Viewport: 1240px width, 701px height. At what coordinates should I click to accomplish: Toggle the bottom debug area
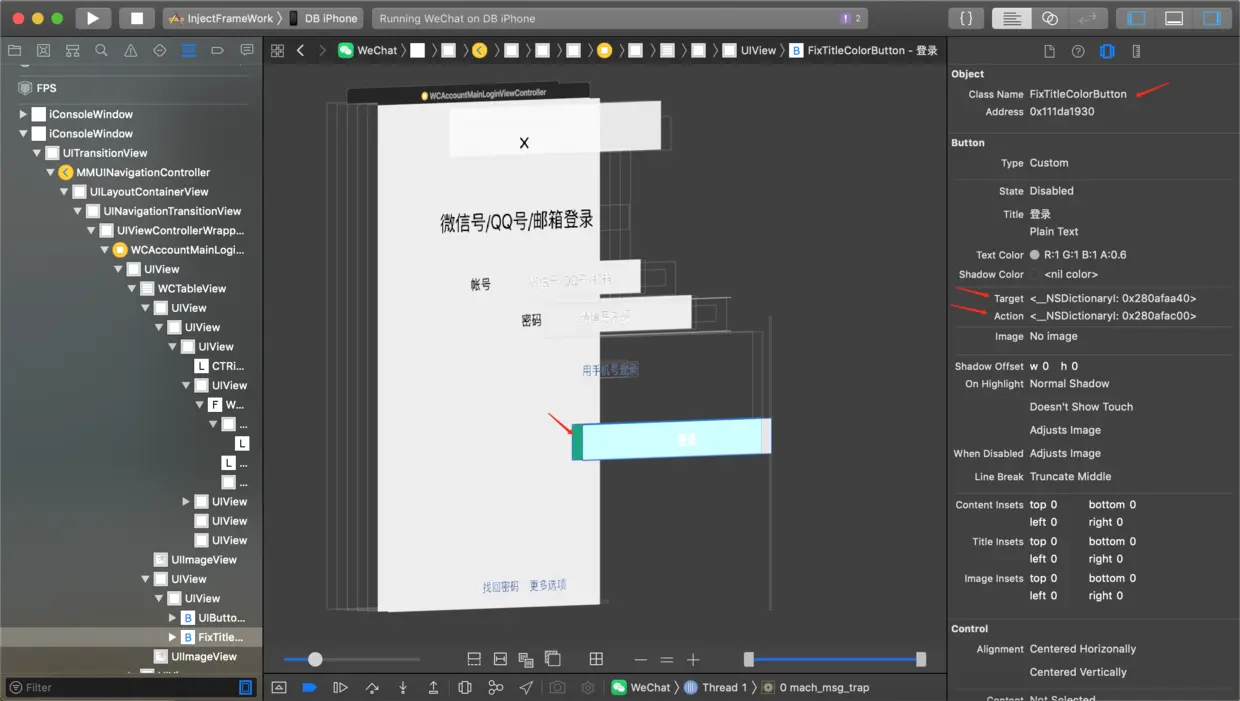[1174, 18]
